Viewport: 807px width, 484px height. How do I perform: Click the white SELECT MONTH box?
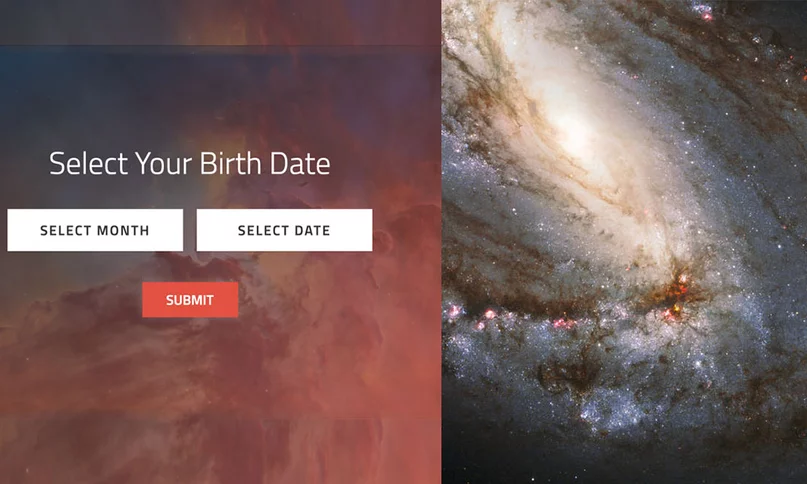(x=95, y=230)
